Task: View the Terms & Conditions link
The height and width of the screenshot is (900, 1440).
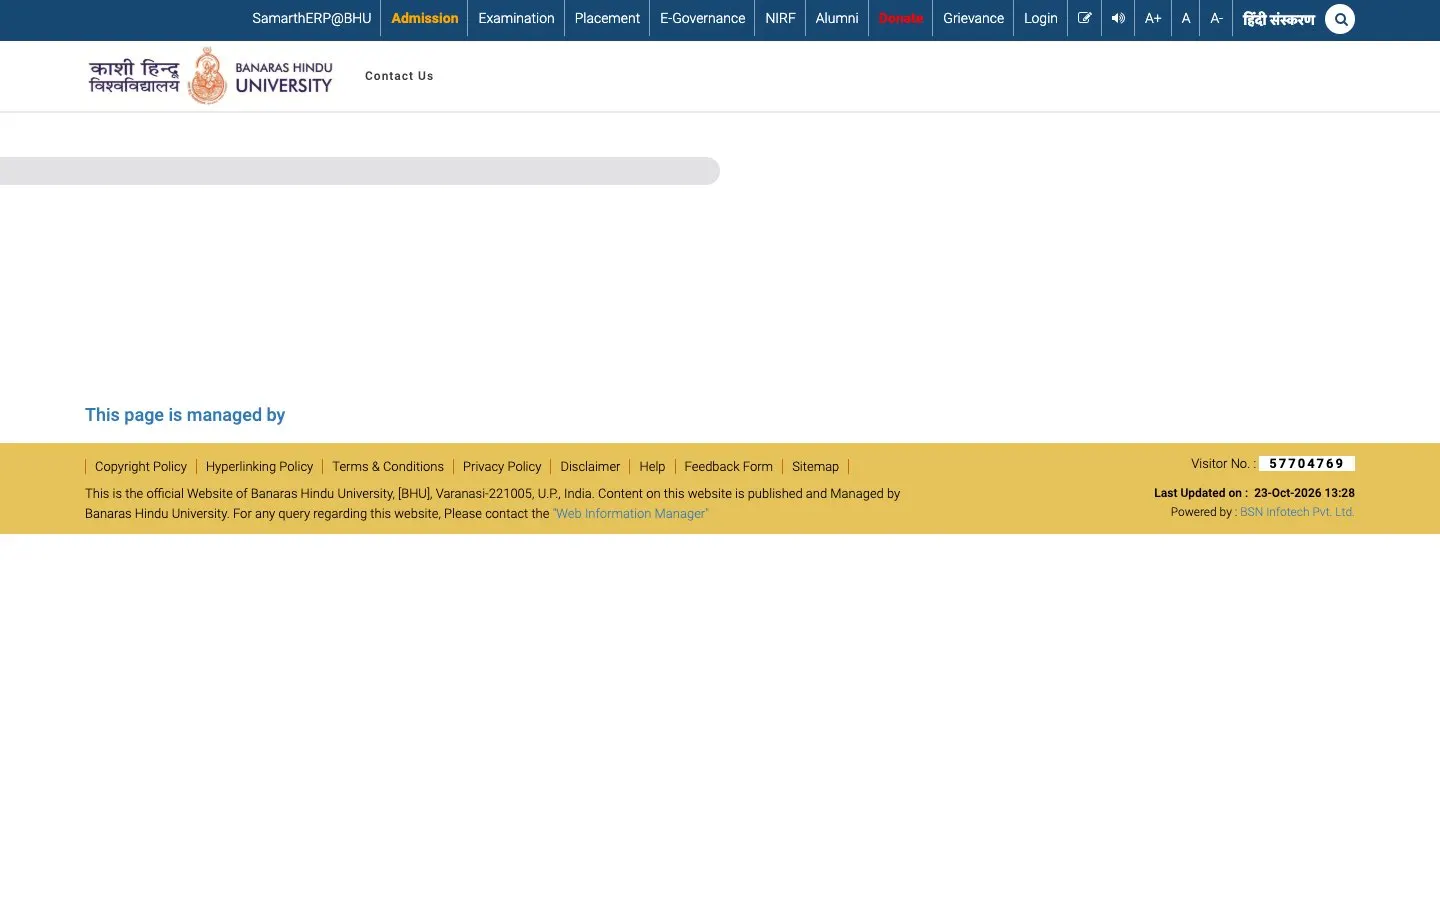Action: coord(388,467)
